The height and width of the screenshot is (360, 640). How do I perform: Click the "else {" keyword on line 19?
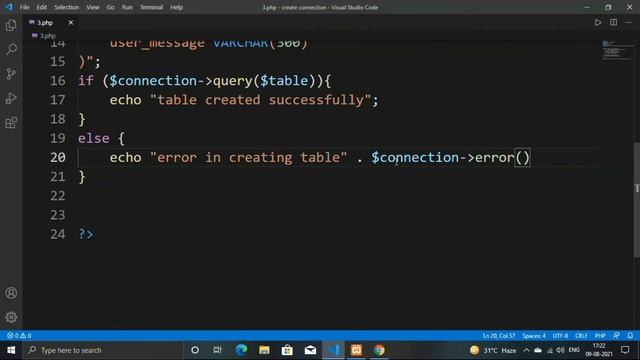[x=101, y=138]
